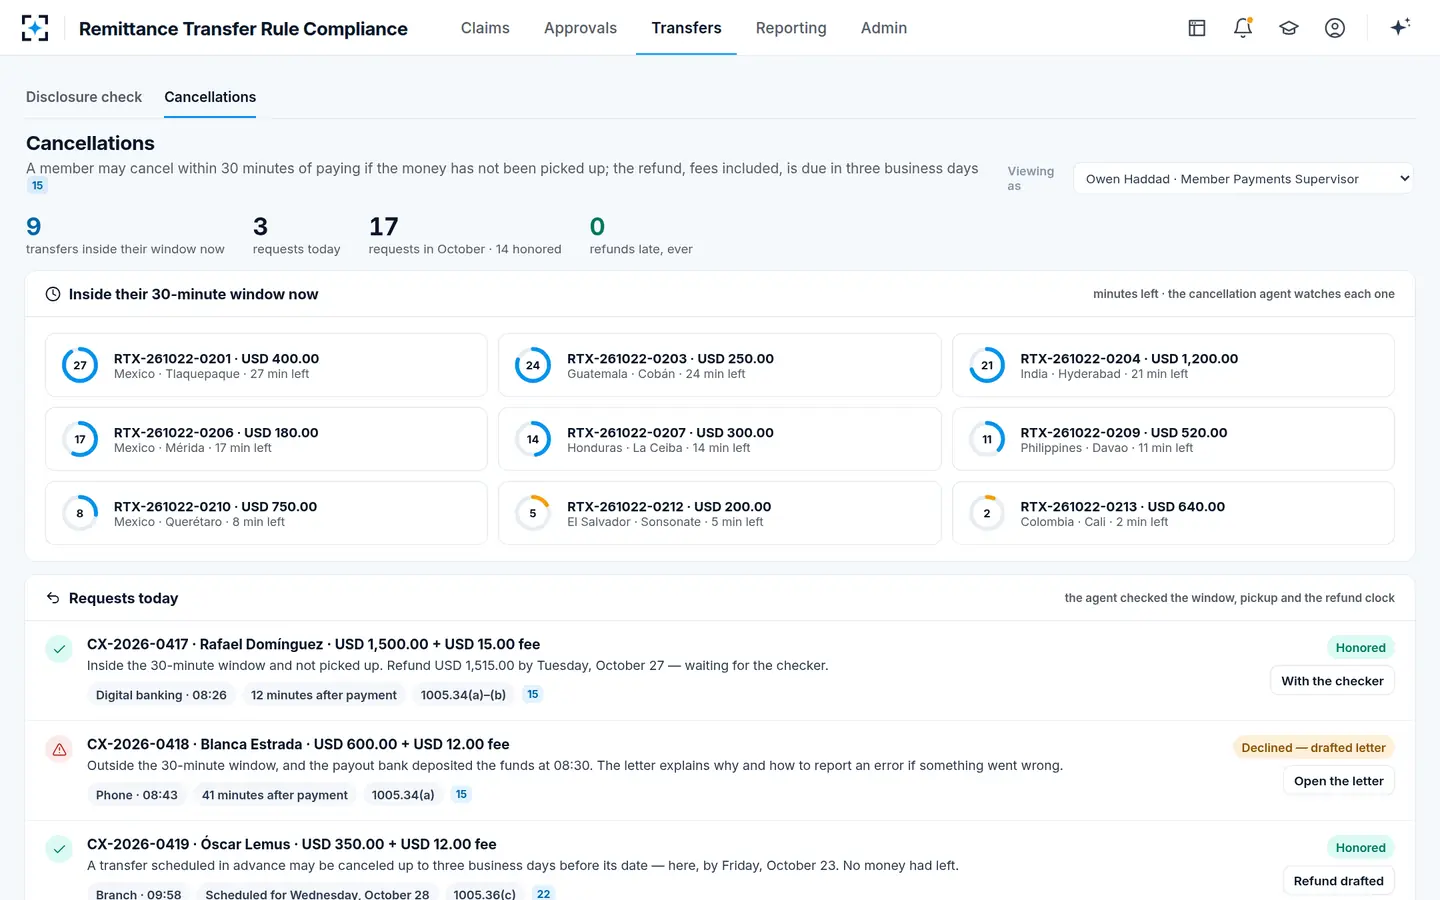This screenshot has width=1440, height=900.
Task: Open the letter for Blanca Estrada
Action: click(x=1338, y=781)
